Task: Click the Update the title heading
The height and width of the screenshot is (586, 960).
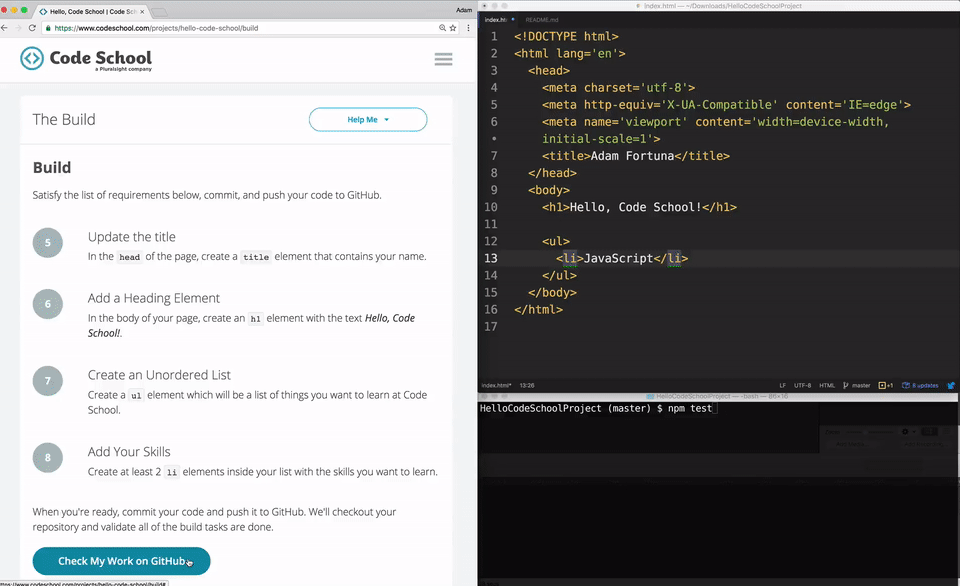Action: pyautogui.click(x=132, y=237)
